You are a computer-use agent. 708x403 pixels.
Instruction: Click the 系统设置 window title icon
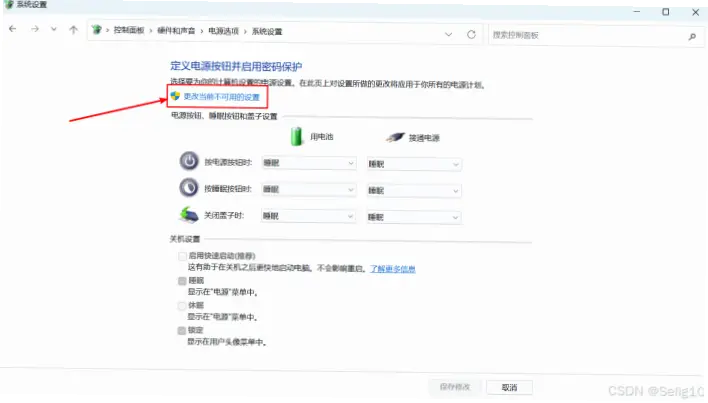(9, 5)
